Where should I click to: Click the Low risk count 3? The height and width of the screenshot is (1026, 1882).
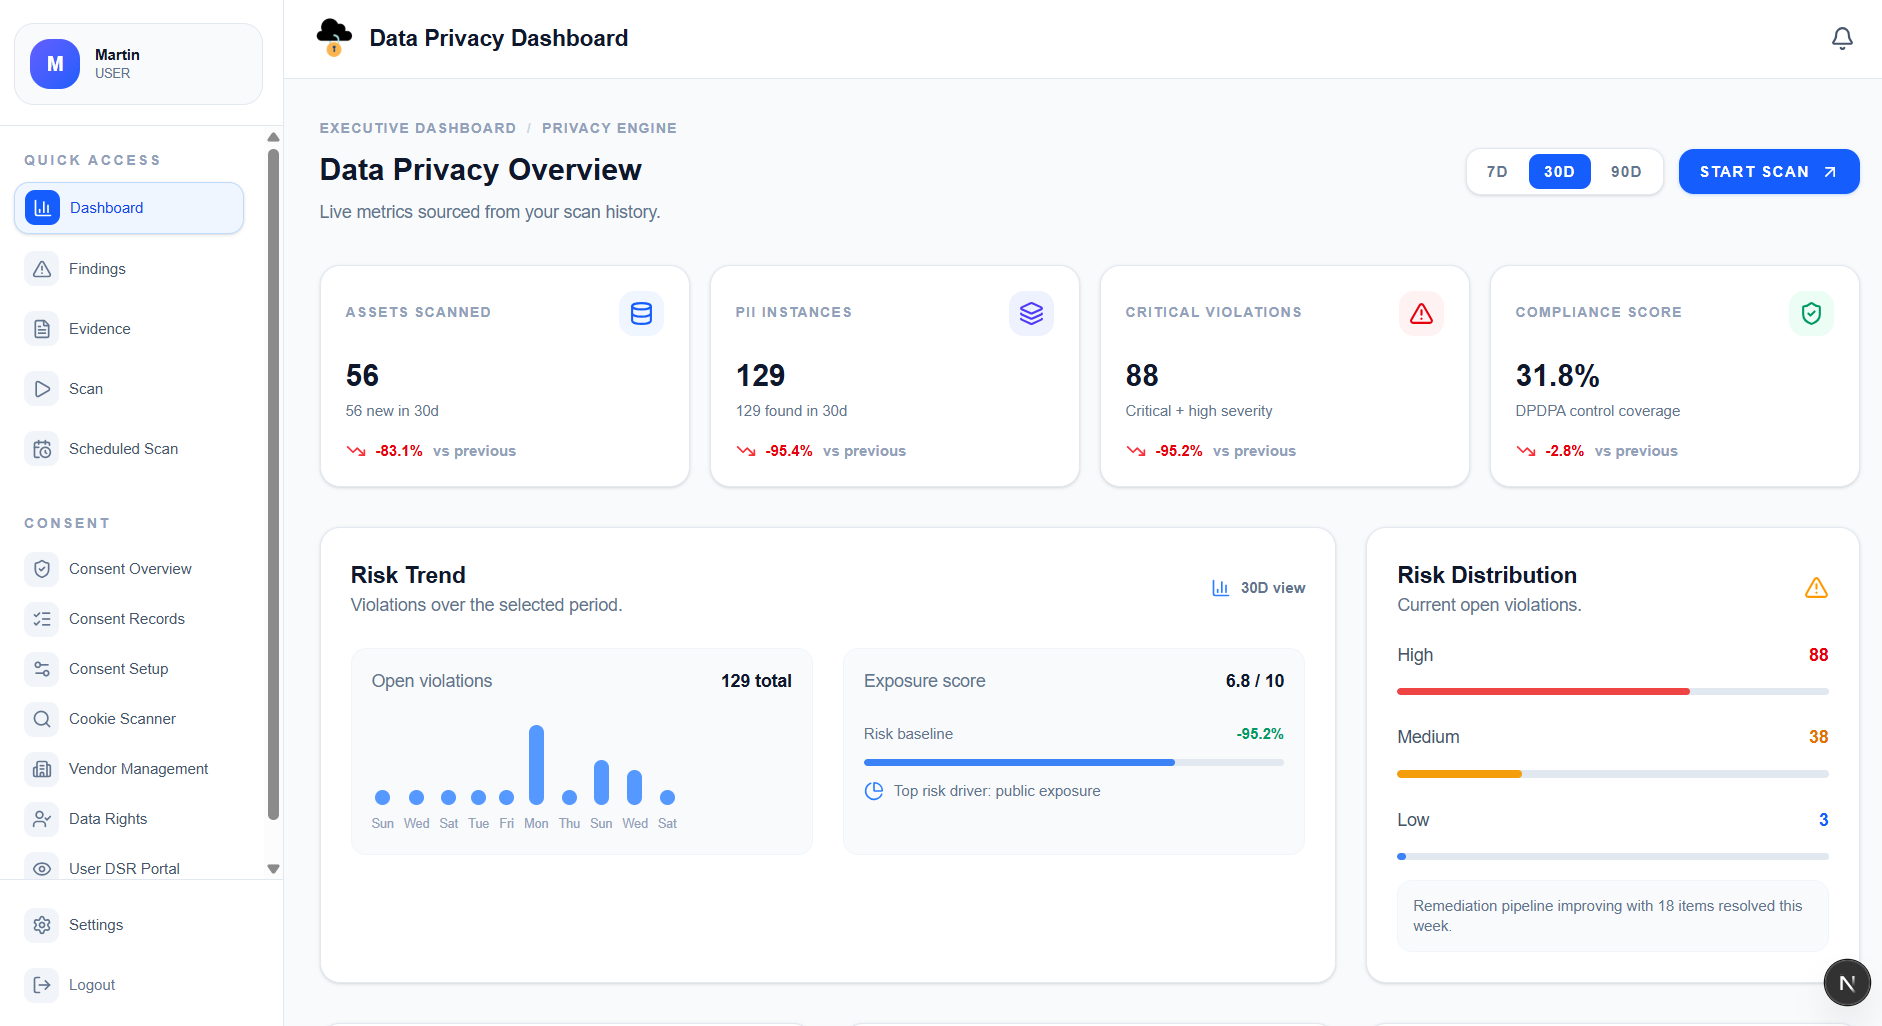click(x=1823, y=820)
